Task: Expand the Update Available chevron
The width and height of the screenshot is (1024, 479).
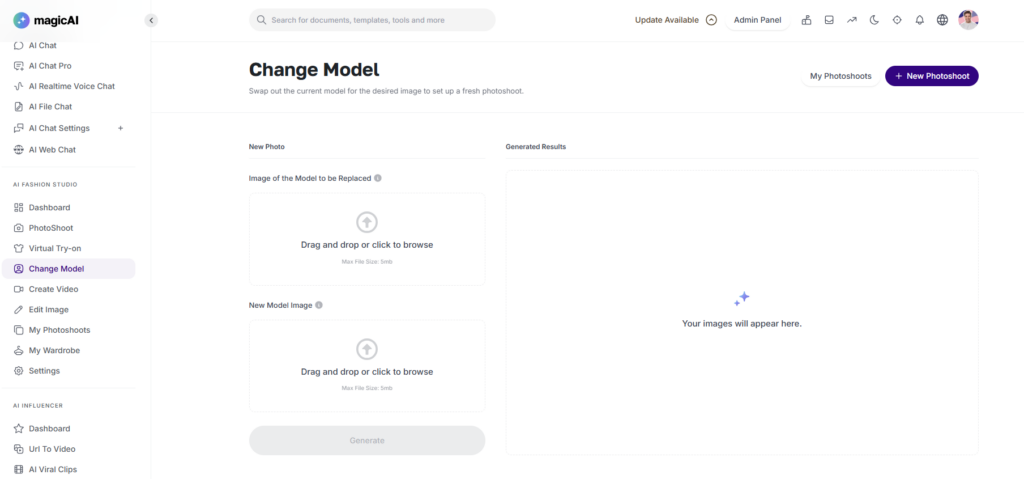Action: pos(712,20)
